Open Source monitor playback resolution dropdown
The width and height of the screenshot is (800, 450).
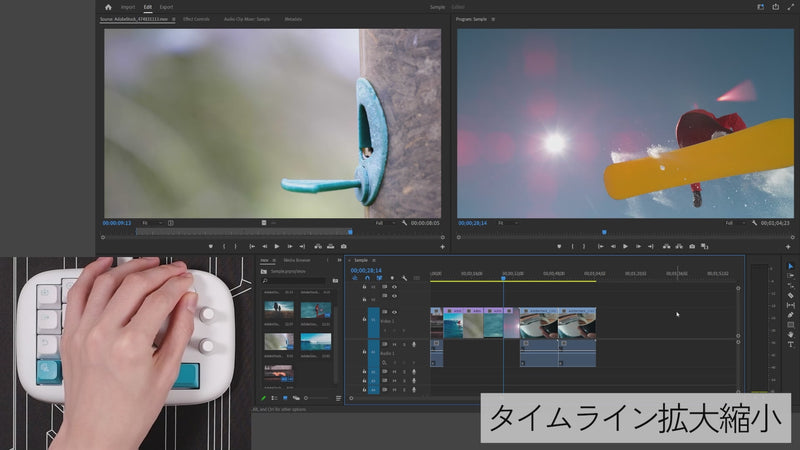coord(385,223)
